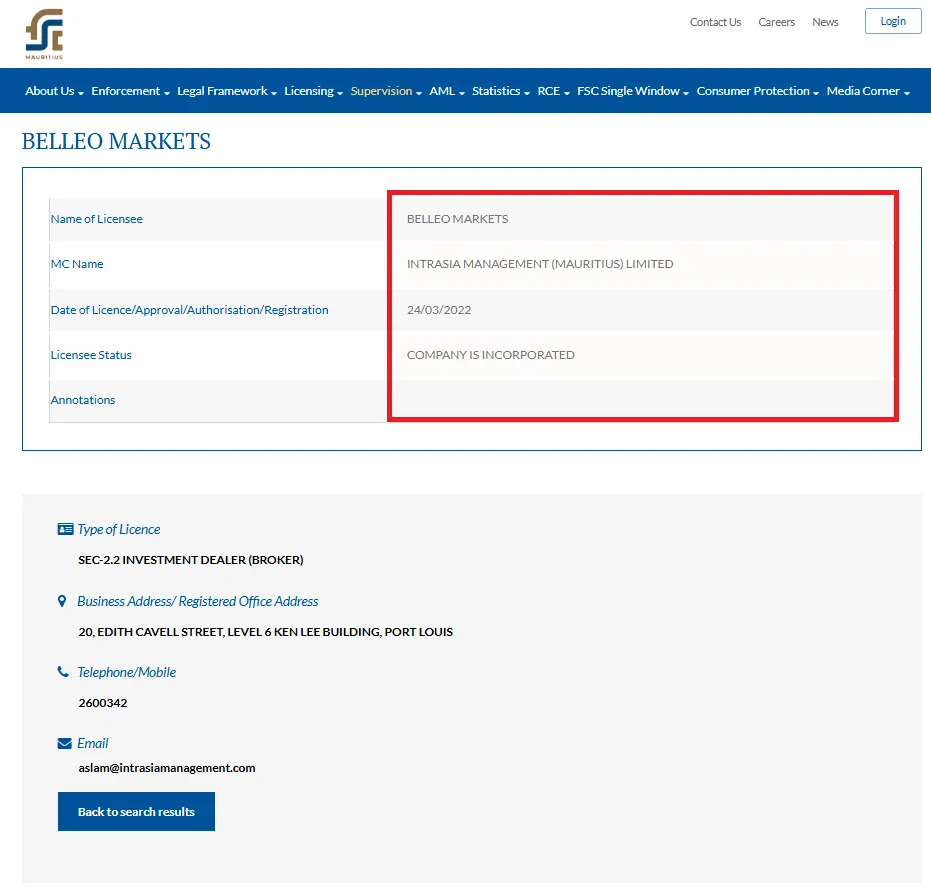Open the Statistics navigation menu

click(500, 91)
